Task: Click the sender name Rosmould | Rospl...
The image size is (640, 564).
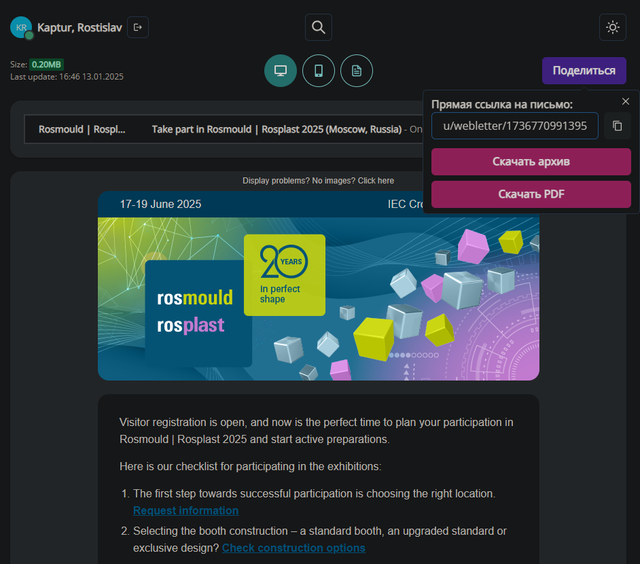Action: coord(82,129)
